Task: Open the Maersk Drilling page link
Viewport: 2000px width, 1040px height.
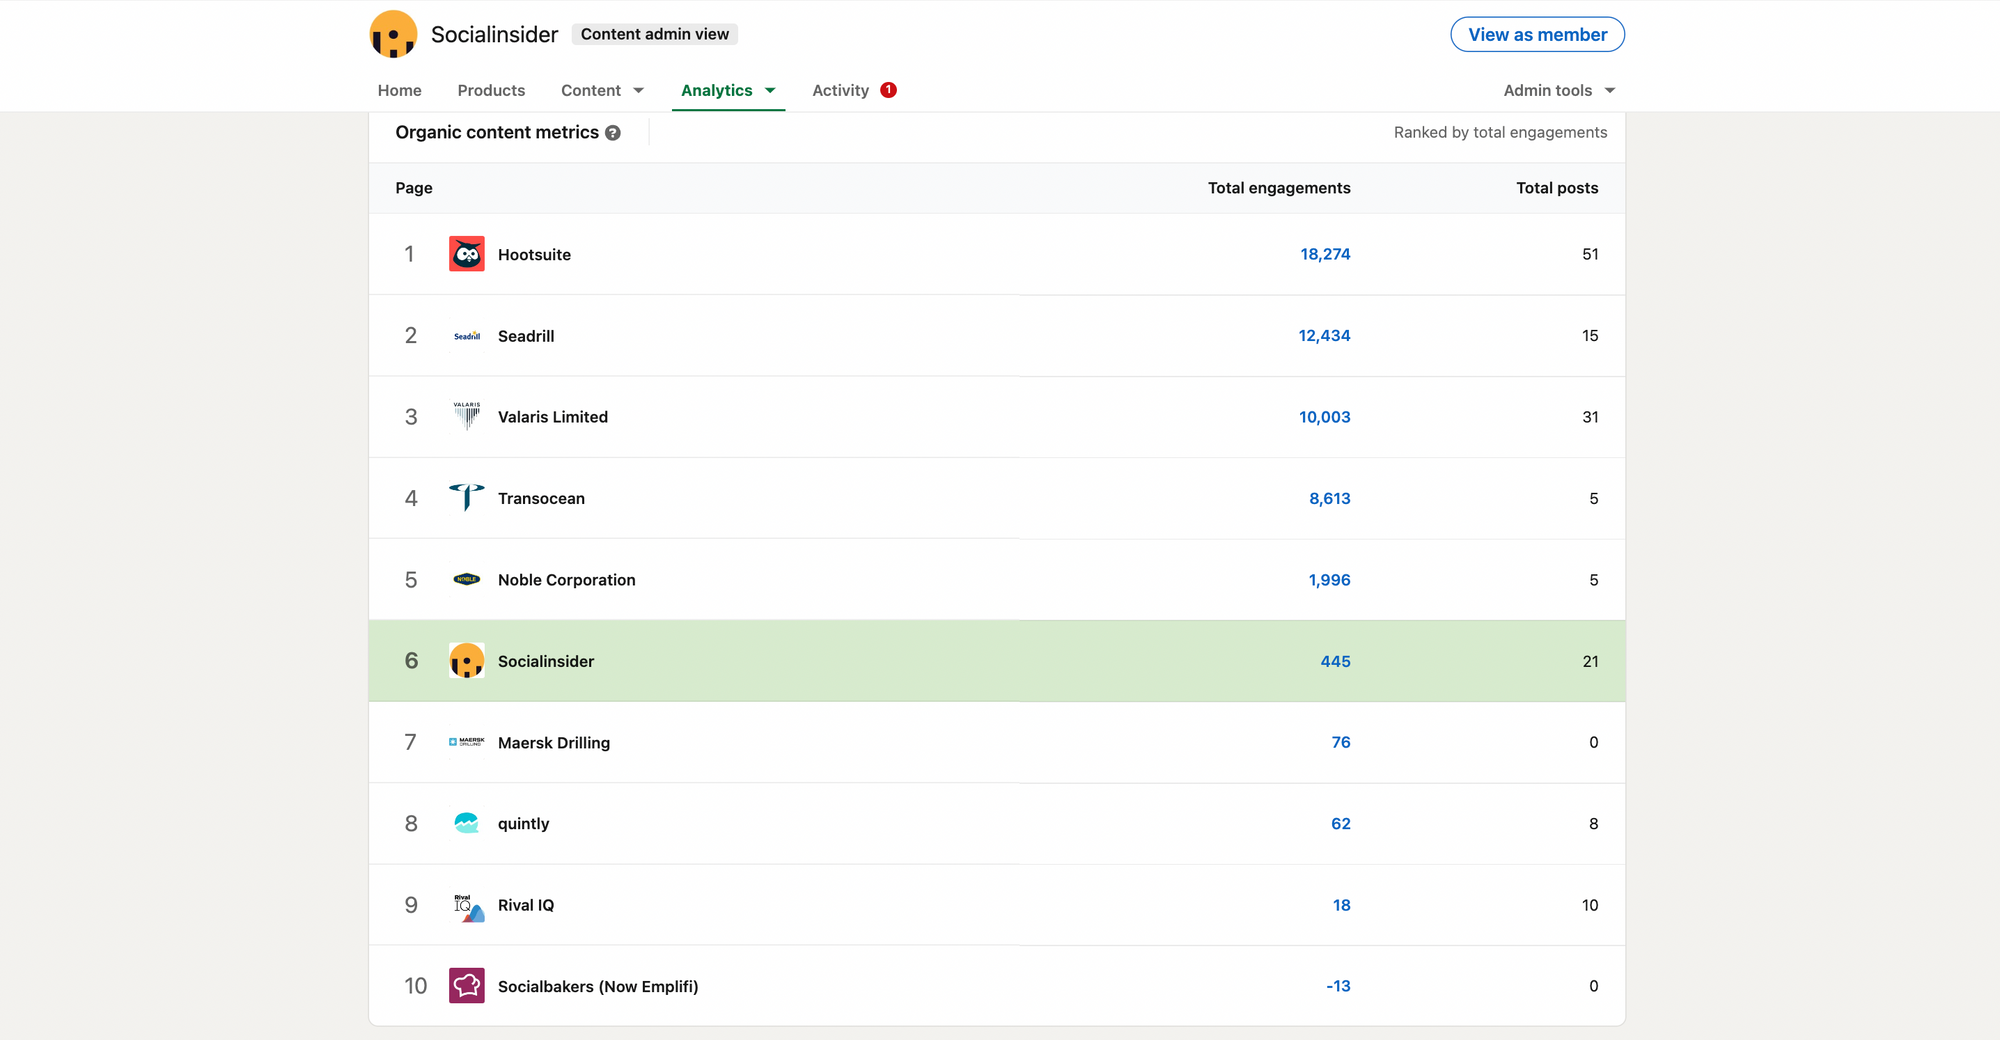Action: tap(554, 742)
